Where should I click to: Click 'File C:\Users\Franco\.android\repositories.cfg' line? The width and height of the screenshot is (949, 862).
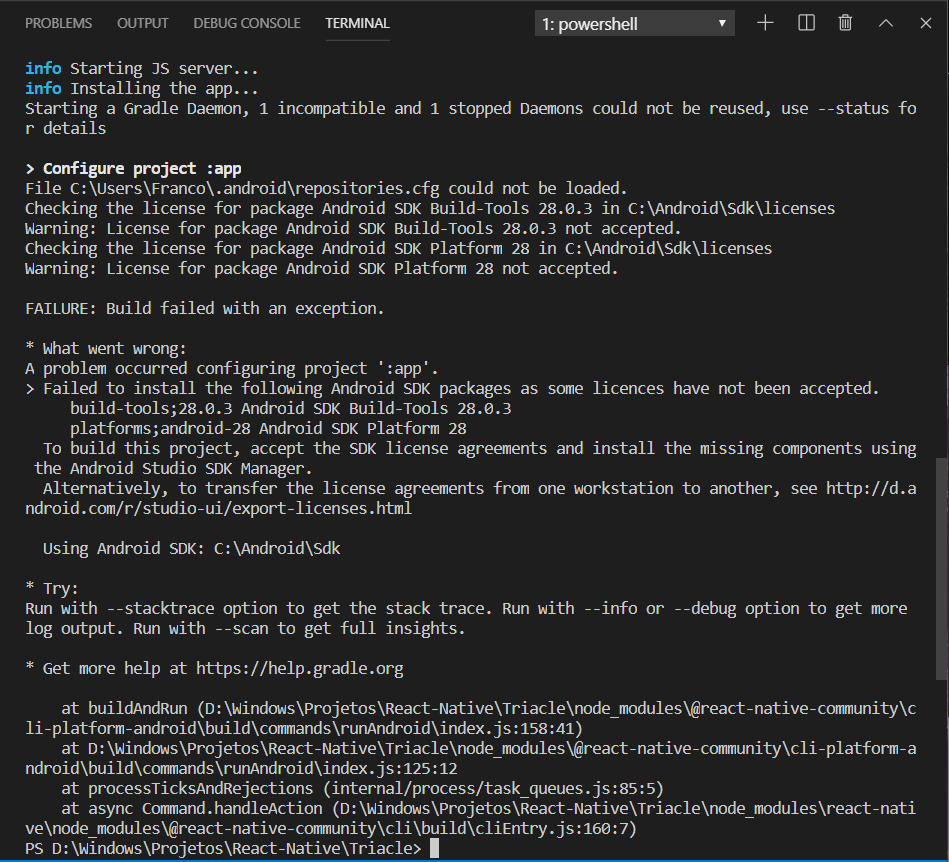pos(326,188)
